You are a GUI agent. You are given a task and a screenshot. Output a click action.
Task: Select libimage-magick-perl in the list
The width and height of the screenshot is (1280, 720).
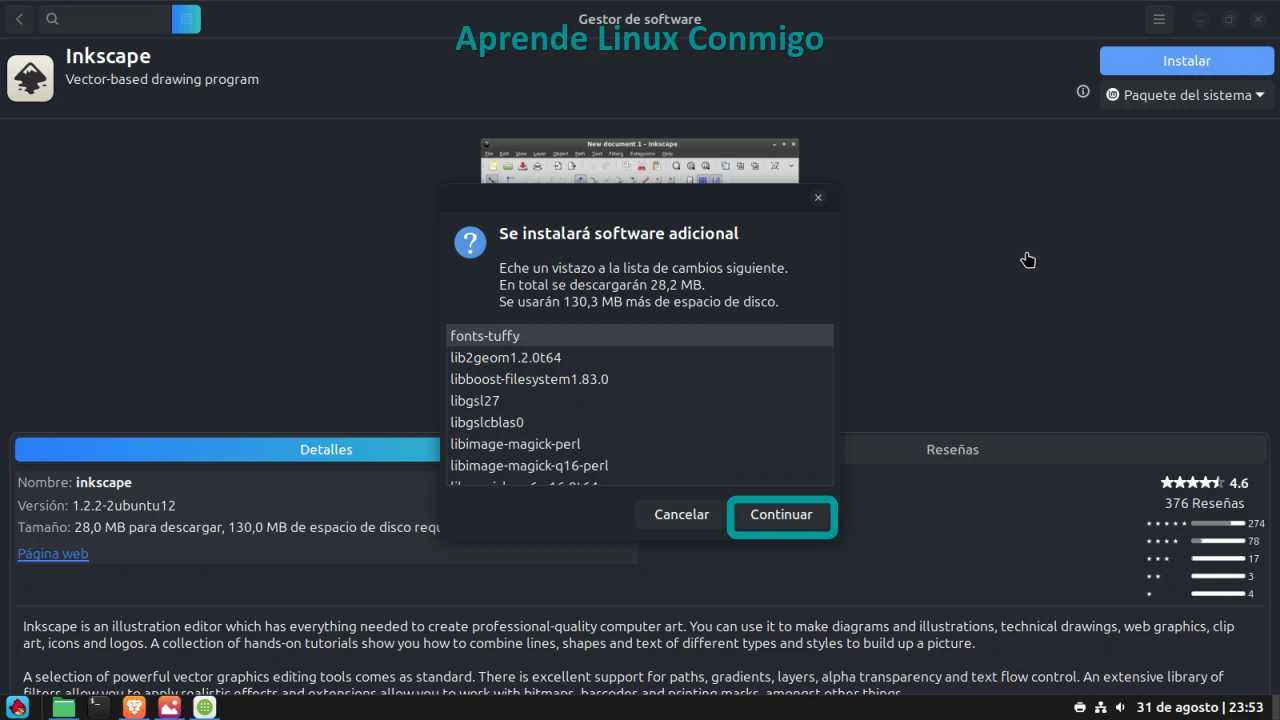(x=639, y=444)
